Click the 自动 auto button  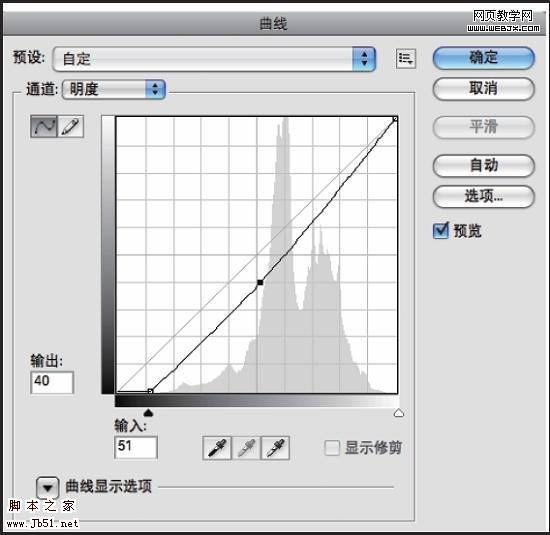[484, 165]
